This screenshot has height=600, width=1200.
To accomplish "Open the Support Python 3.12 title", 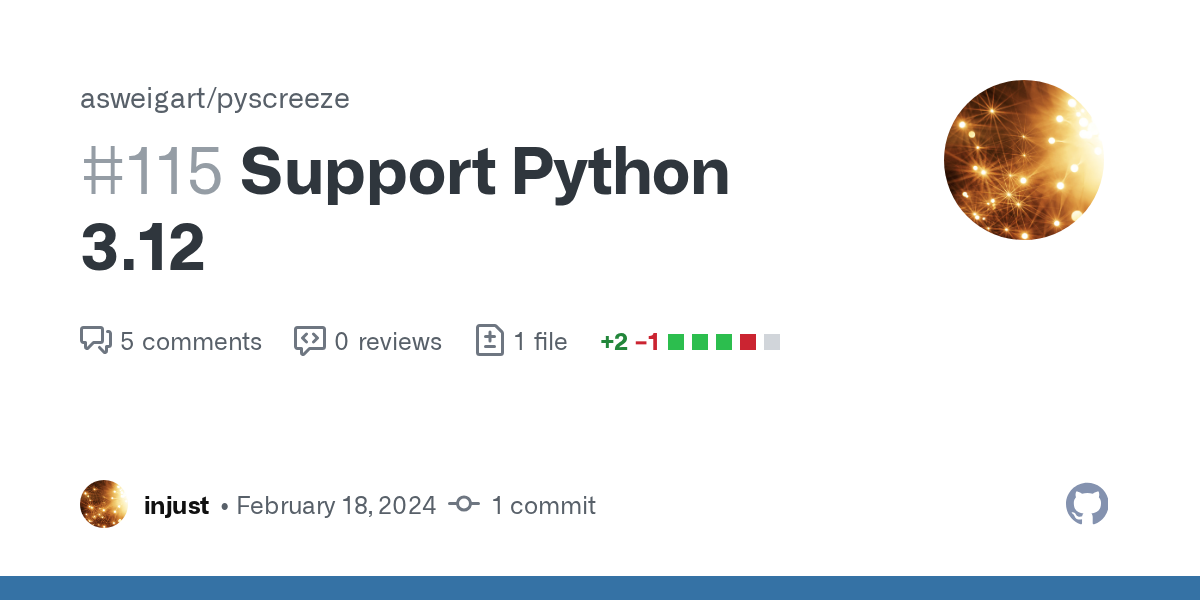I will pyautogui.click(x=405, y=209).
